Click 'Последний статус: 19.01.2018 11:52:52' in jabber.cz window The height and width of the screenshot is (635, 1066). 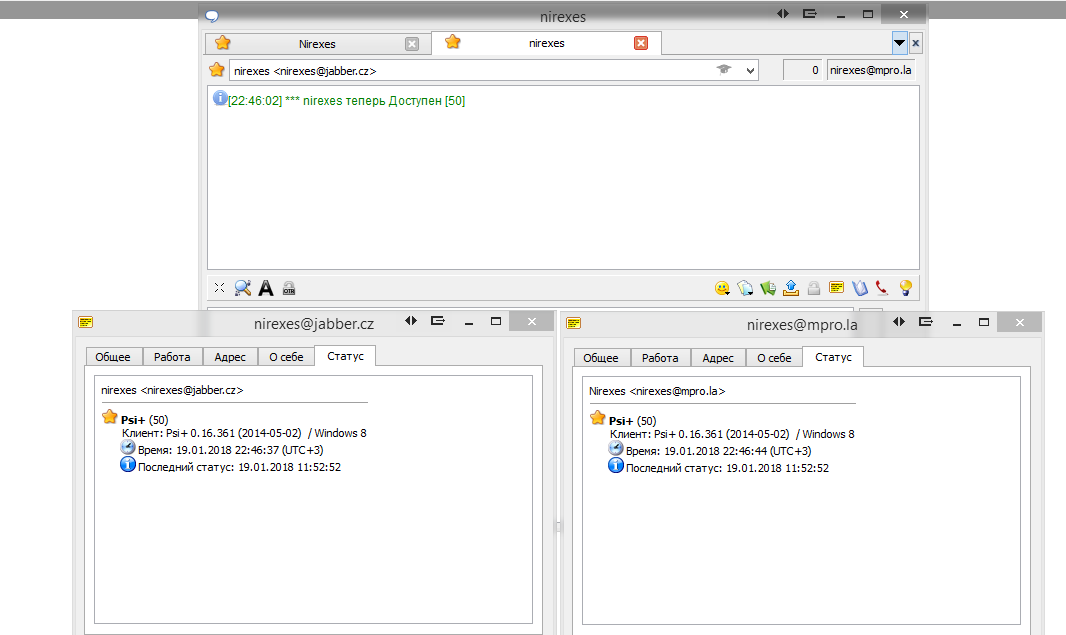coord(239,467)
